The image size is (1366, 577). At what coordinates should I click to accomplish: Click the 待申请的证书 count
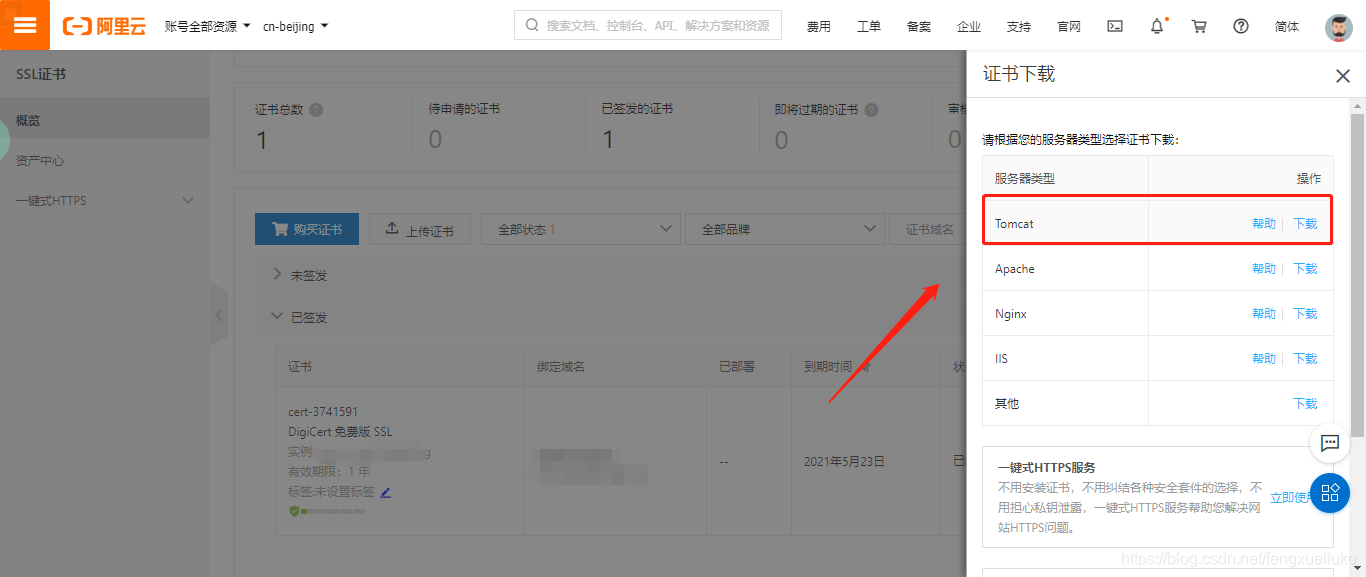click(435, 140)
